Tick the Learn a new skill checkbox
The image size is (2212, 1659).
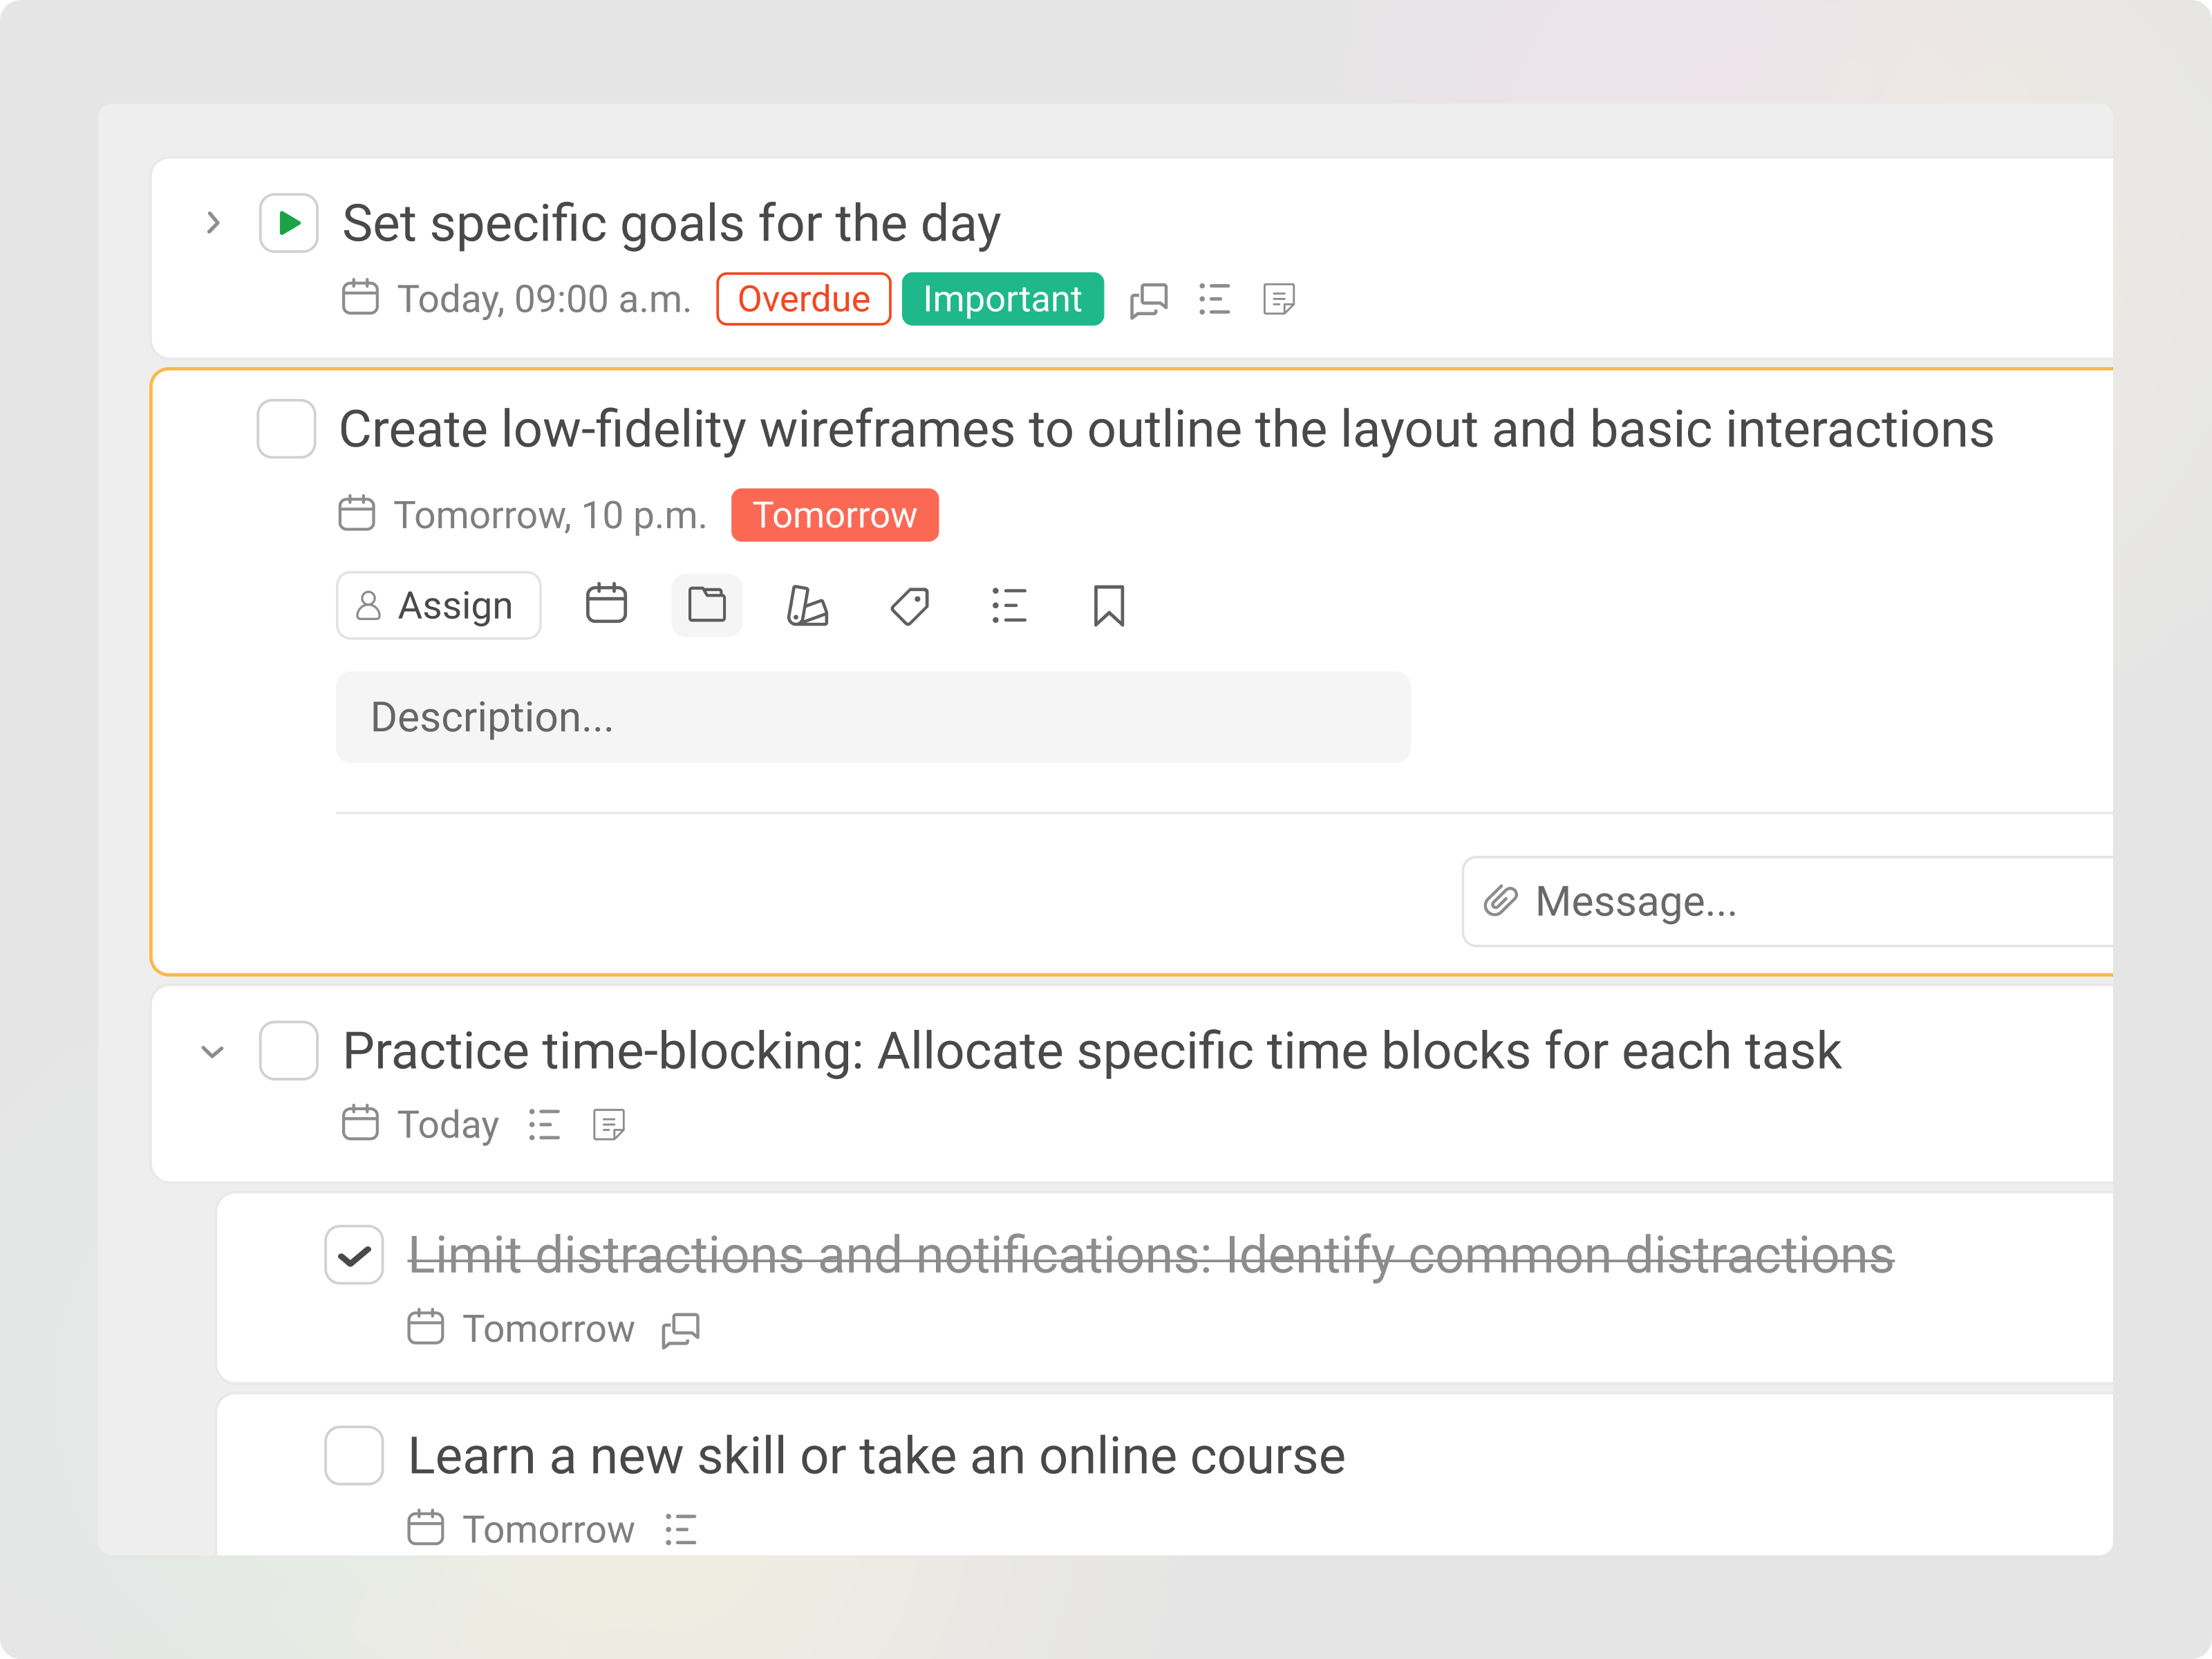coord(354,1456)
